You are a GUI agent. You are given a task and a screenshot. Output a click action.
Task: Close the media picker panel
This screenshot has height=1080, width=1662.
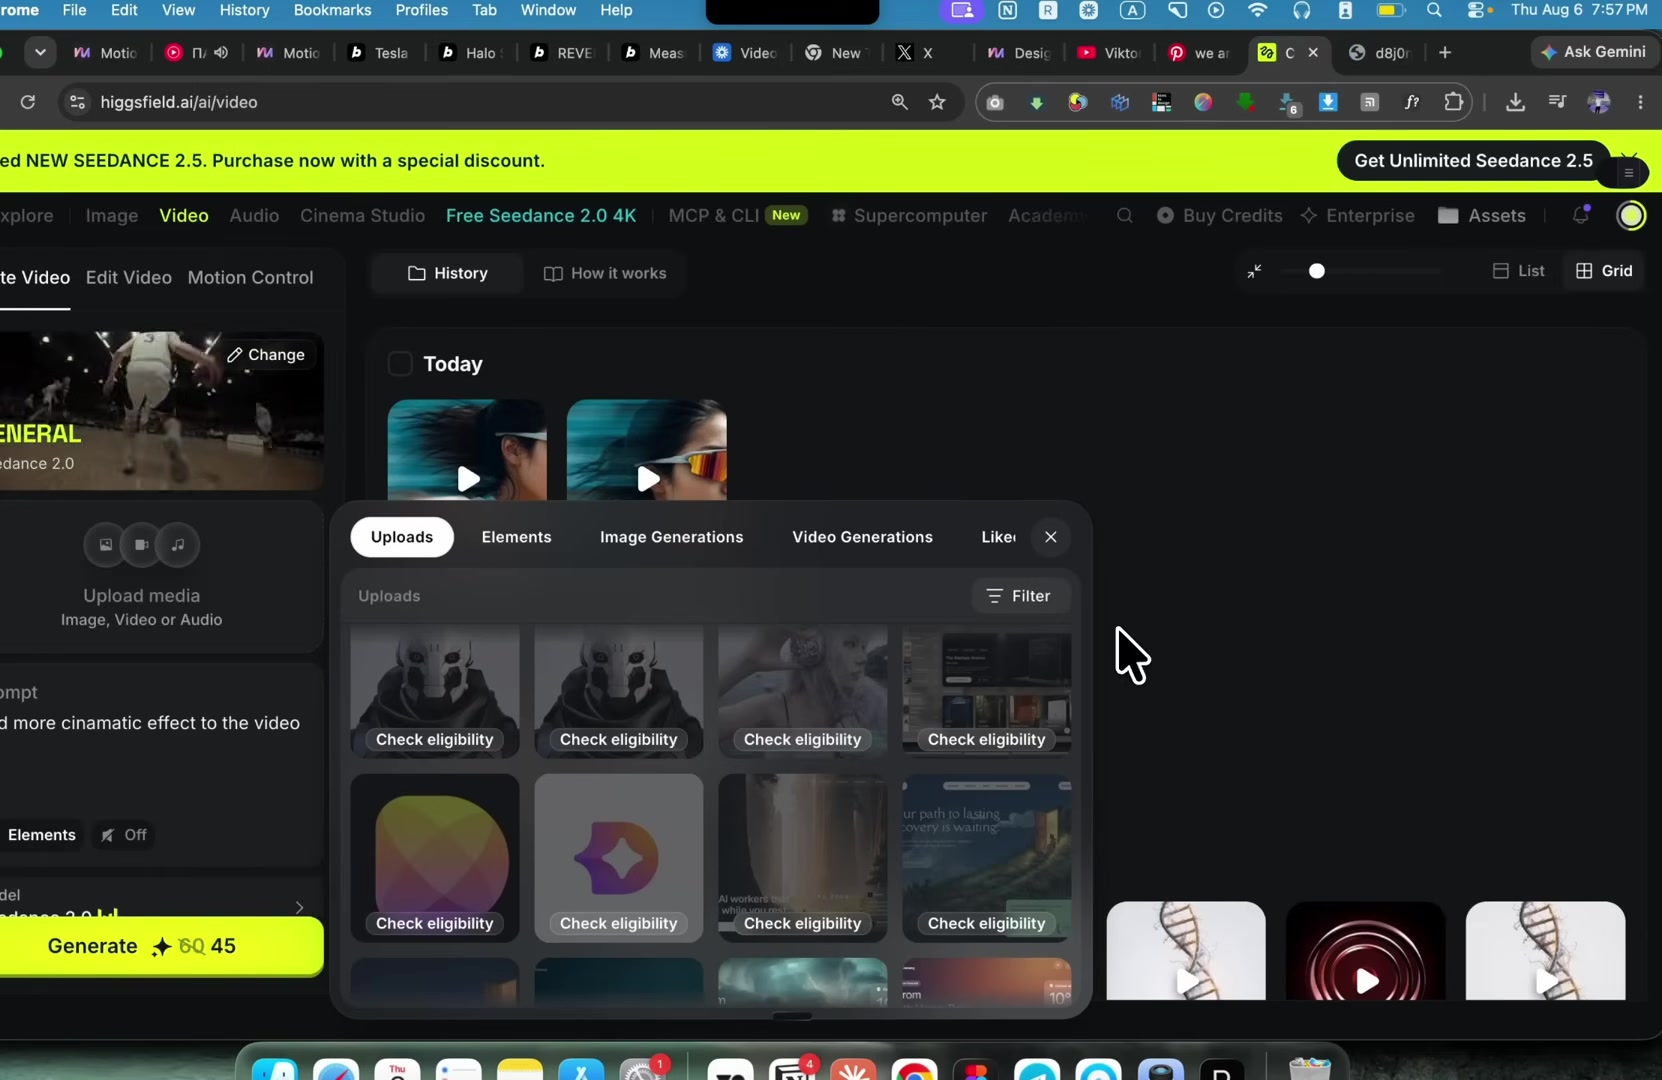pyautogui.click(x=1050, y=537)
